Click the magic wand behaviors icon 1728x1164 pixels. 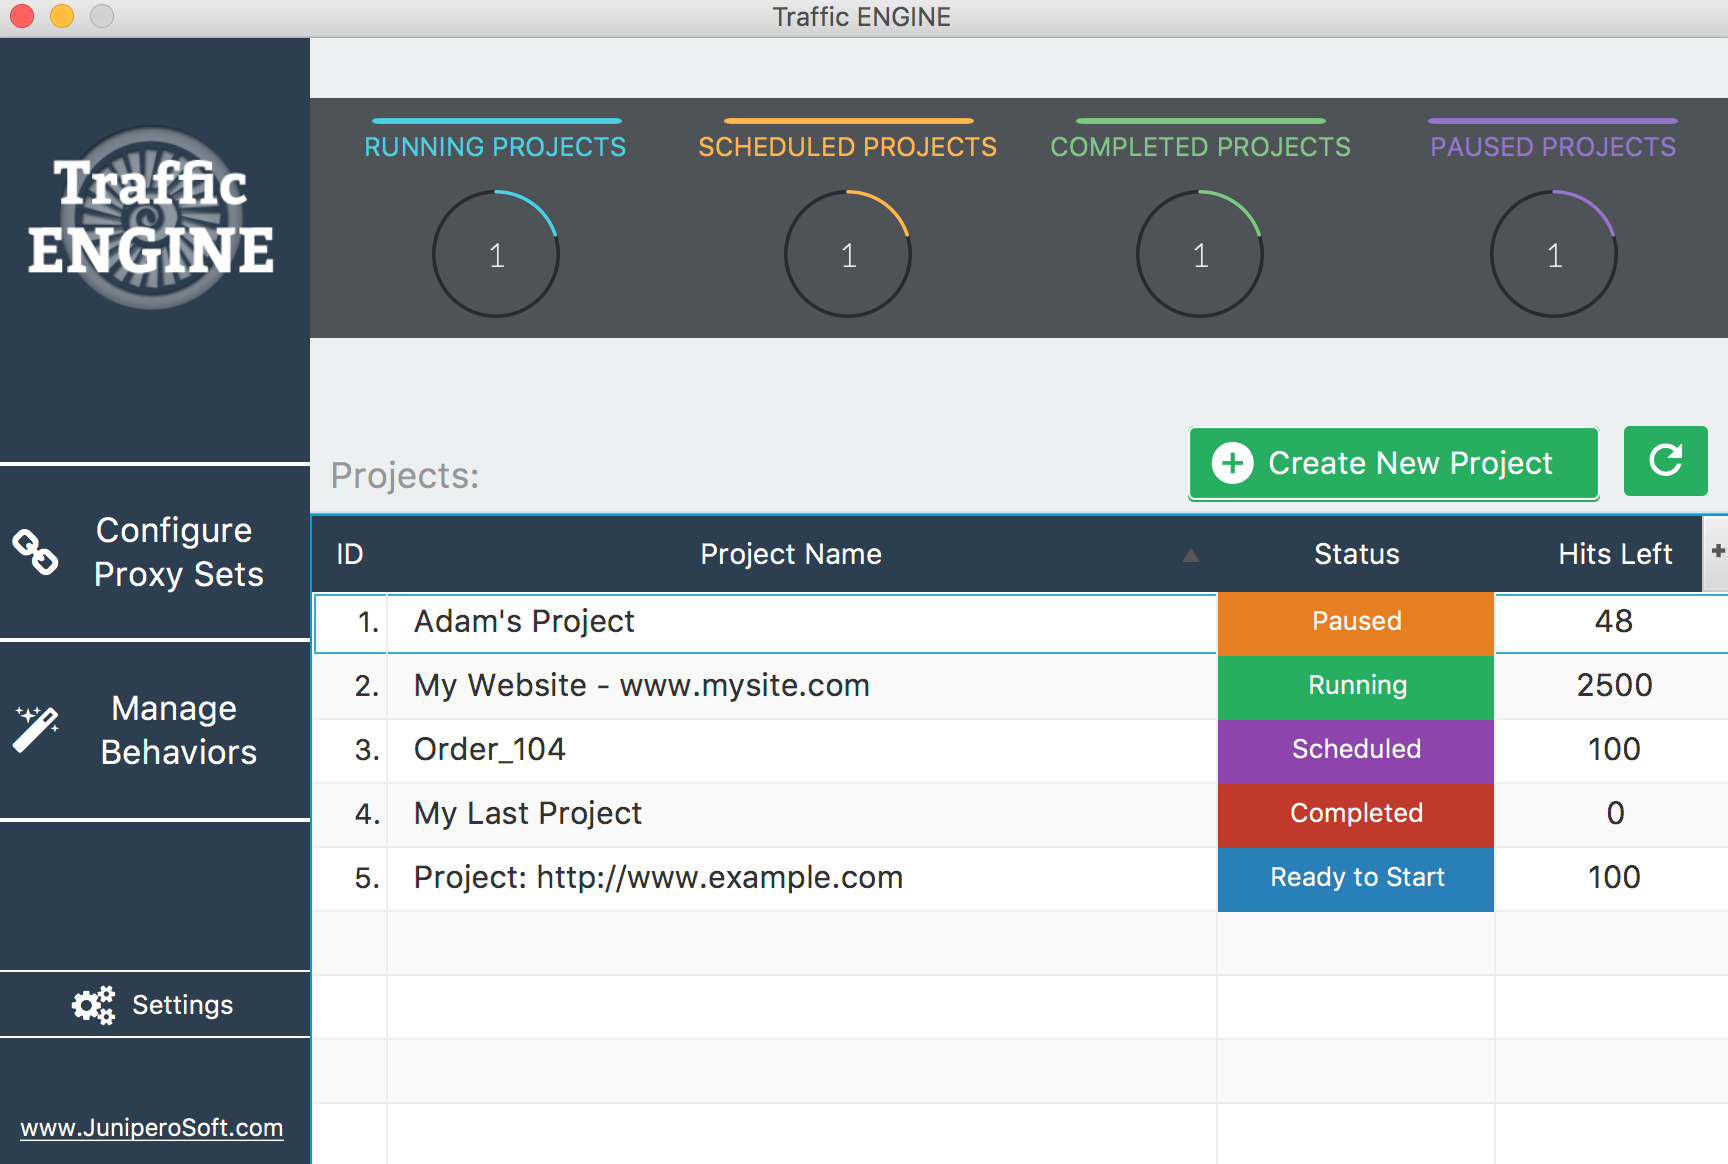point(36,729)
